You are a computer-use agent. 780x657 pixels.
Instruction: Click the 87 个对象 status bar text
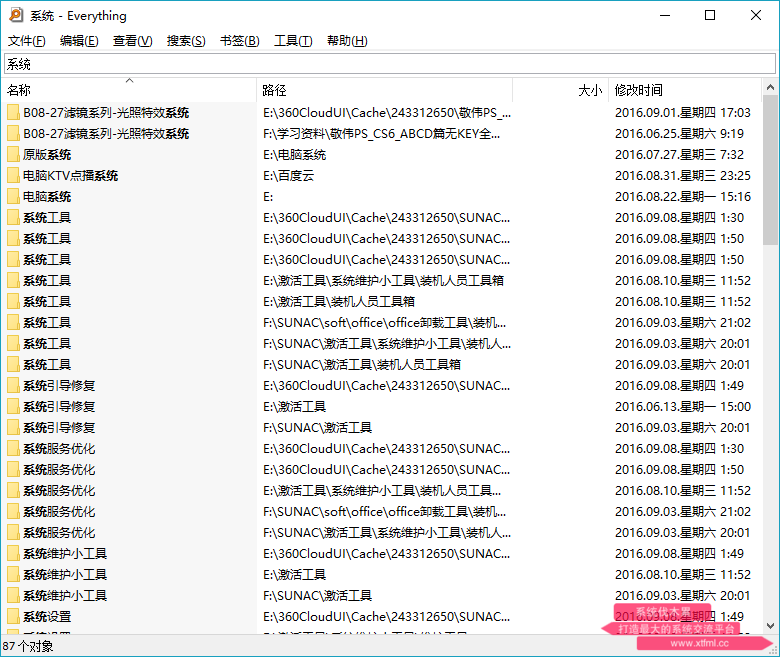(x=28, y=646)
